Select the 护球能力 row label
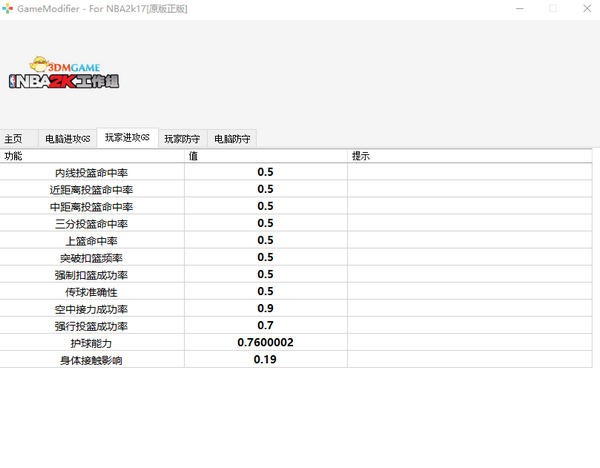This screenshot has width=600, height=468. 91,343
